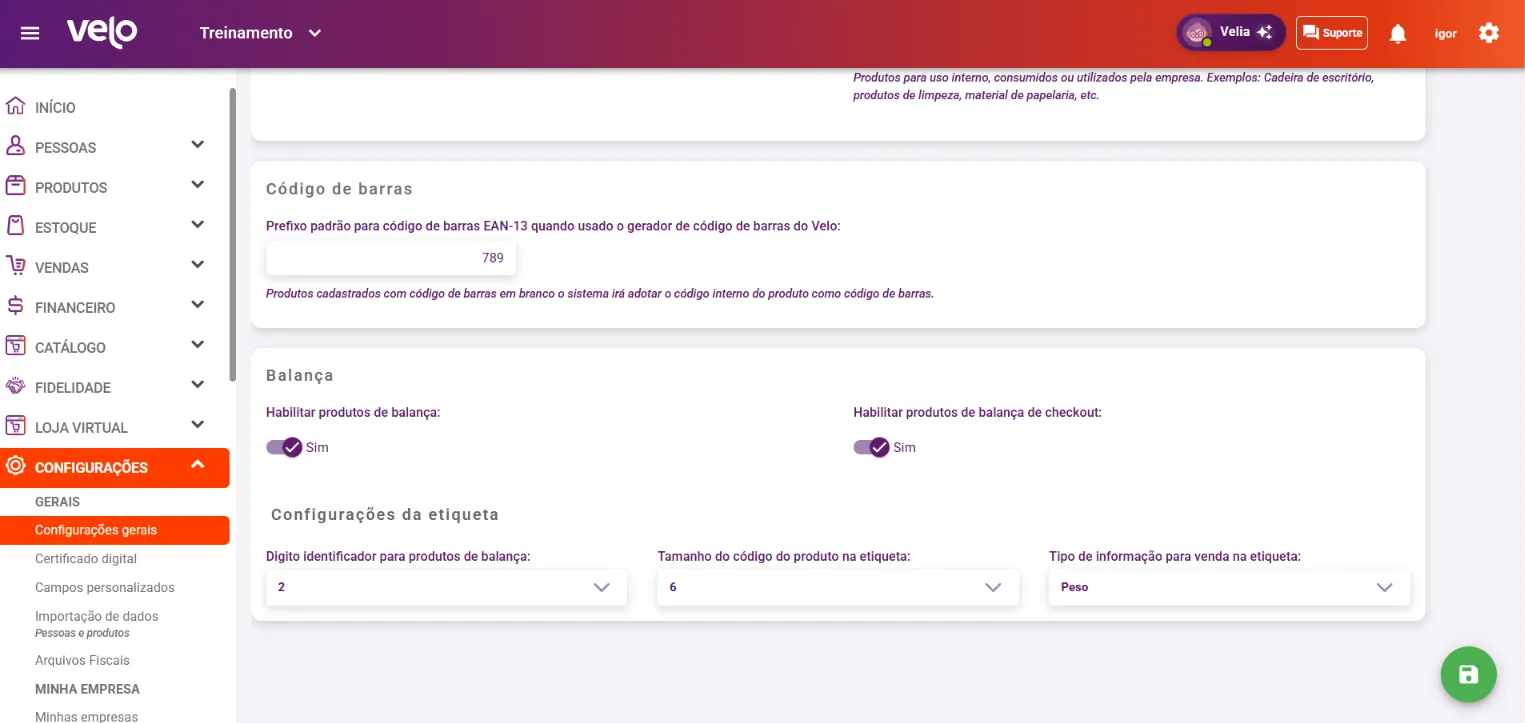Click the Configurações da etiqueta heading
1525x723 pixels.
click(x=385, y=515)
